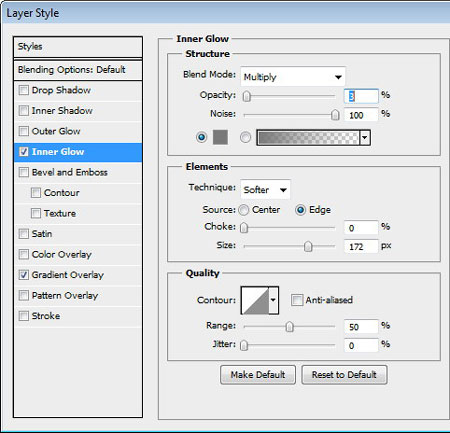Viewport: 450px width, 433px height.
Task: Select the gradient radio button
Action: (x=245, y=137)
